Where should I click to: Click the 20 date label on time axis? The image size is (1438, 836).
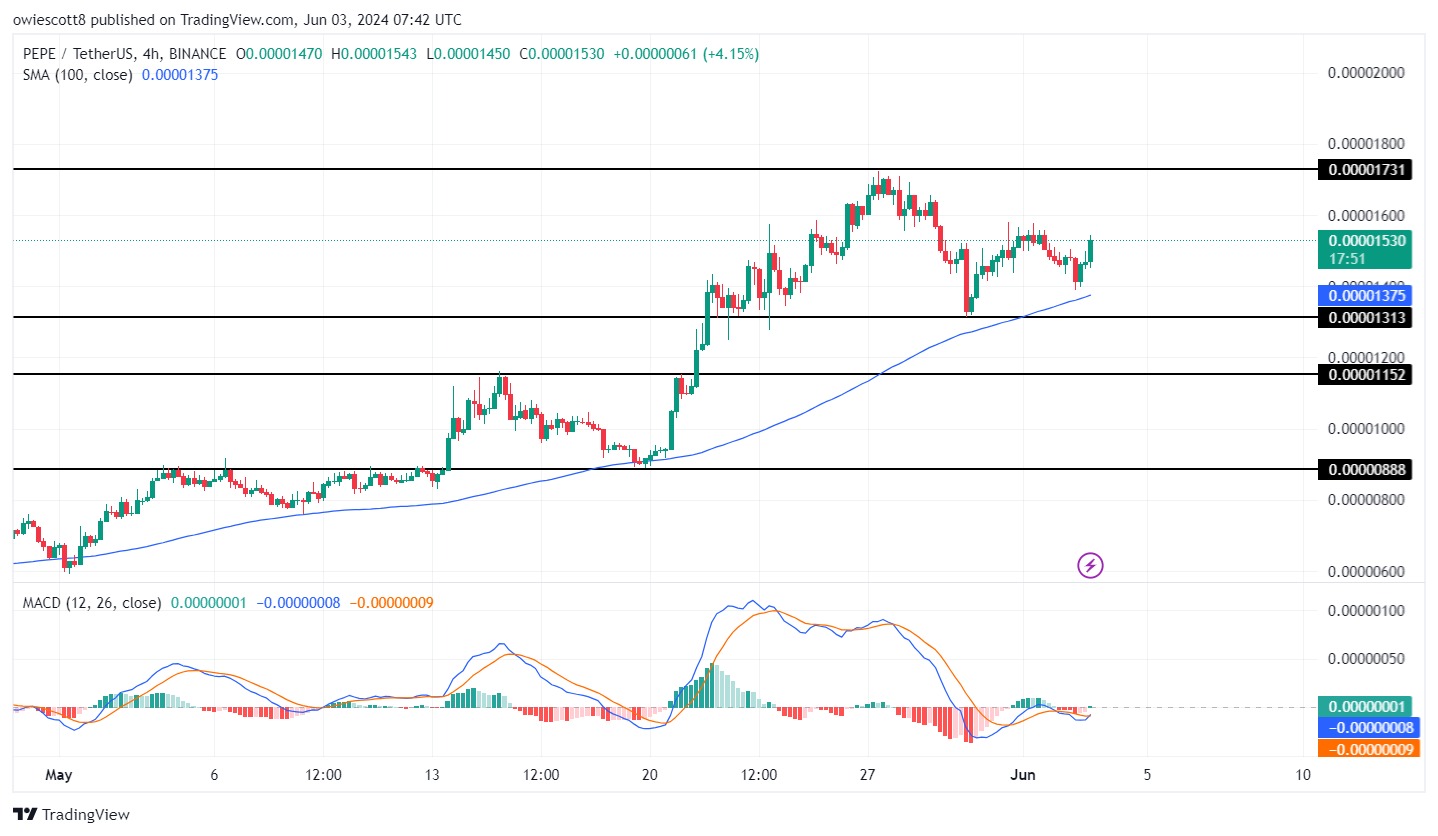(x=650, y=775)
